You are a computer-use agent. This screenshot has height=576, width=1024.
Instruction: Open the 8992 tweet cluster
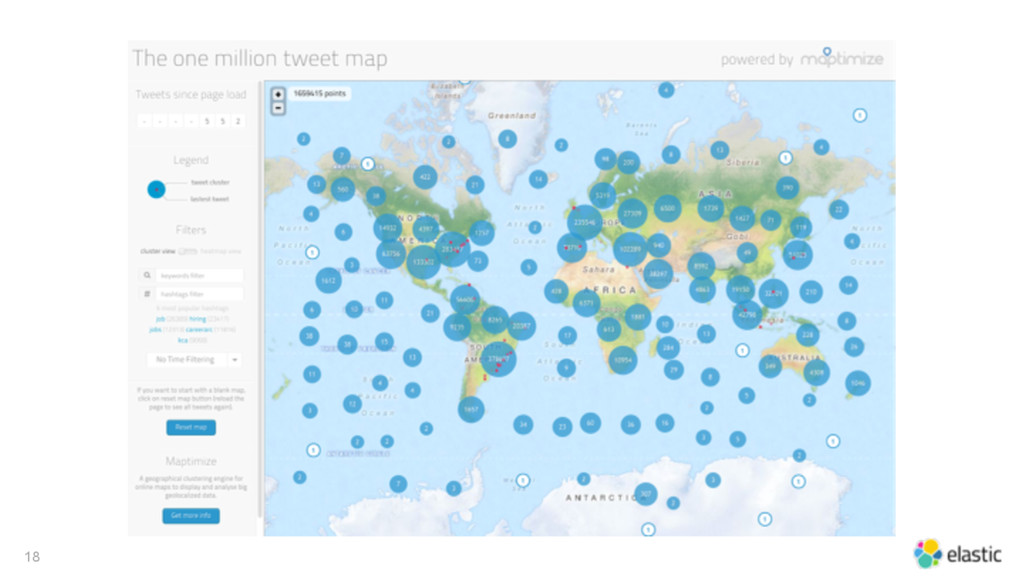701,266
